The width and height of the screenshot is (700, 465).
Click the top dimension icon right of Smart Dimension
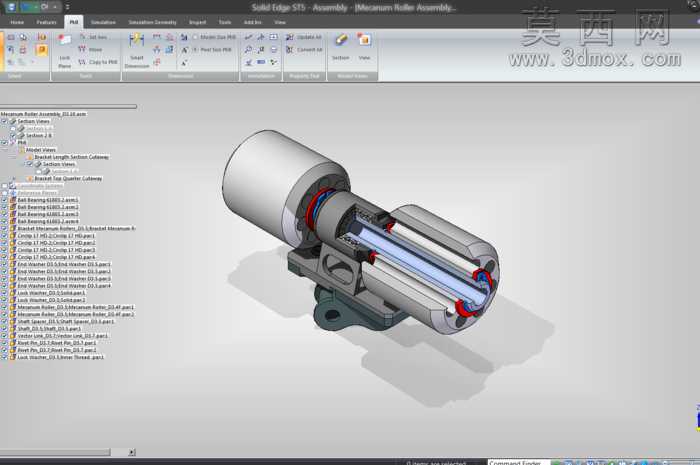(x=157, y=37)
